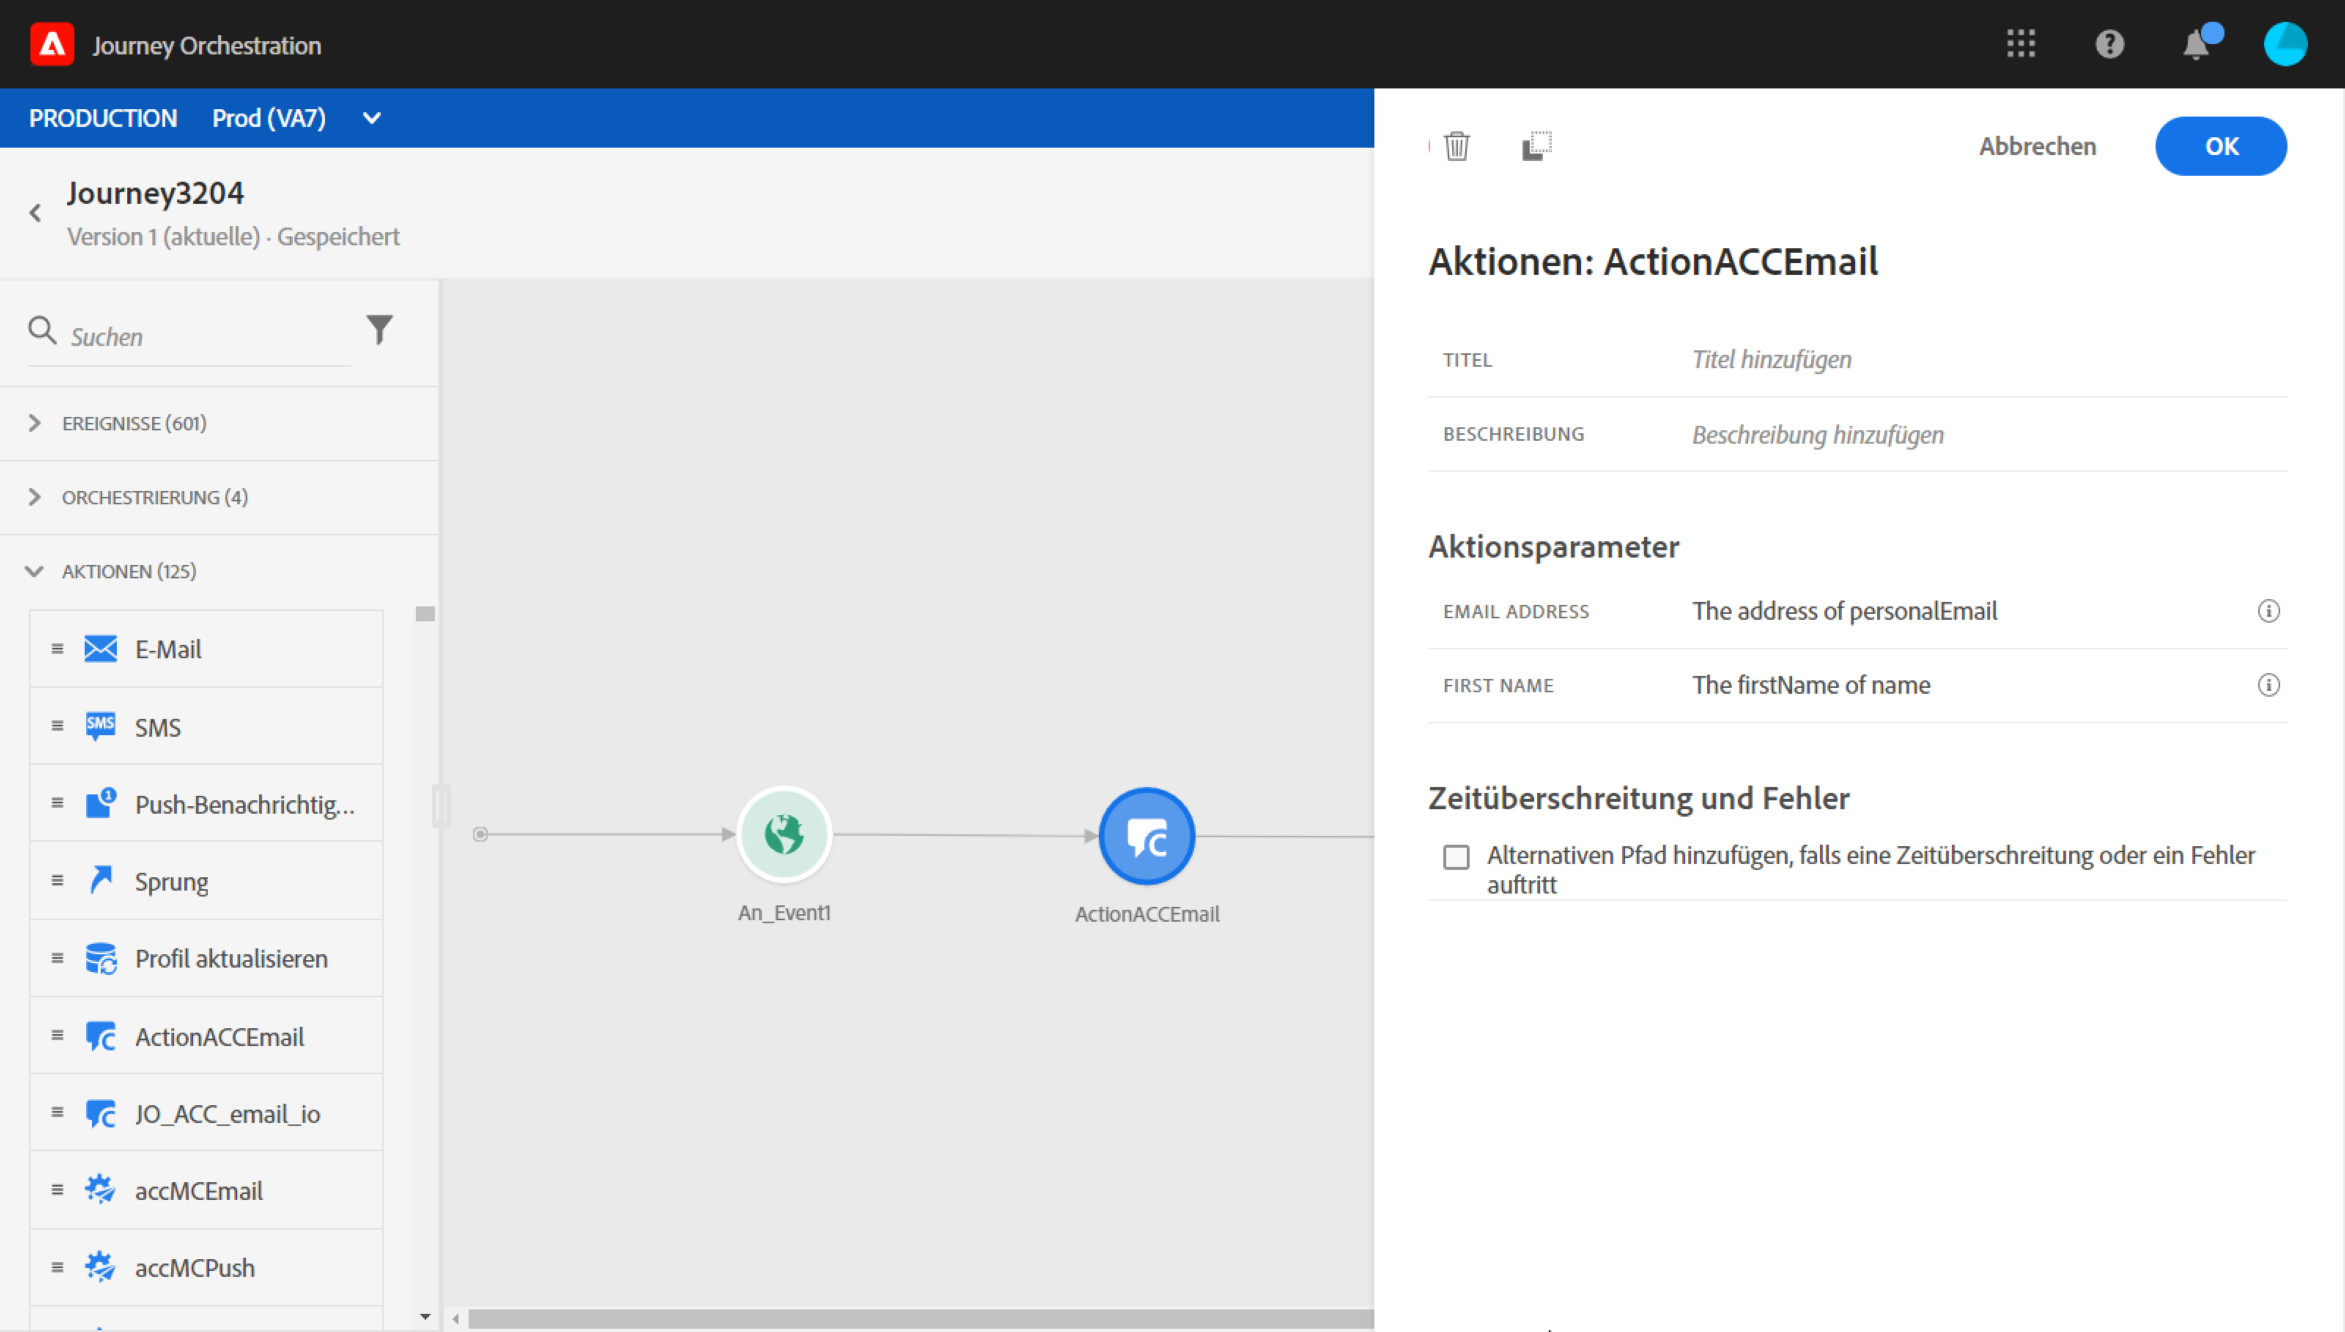Click the Abbrechen button
The image size is (2345, 1332).
pos(2037,146)
